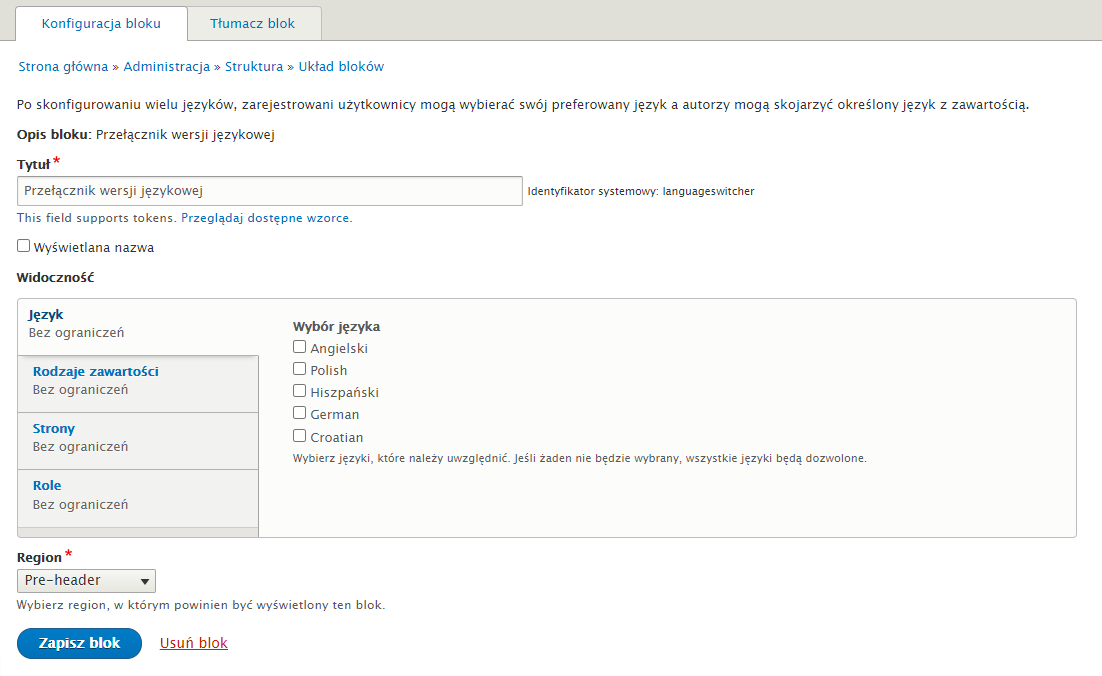Open the Role visibility tab
1102x676 pixels.
point(138,498)
